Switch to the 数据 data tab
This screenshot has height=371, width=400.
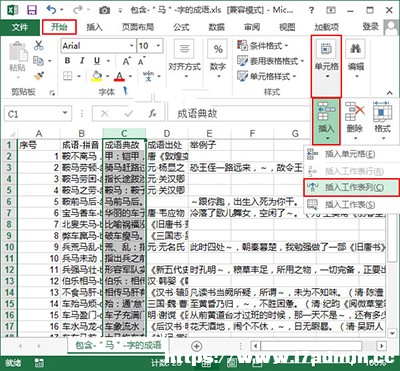point(217,27)
